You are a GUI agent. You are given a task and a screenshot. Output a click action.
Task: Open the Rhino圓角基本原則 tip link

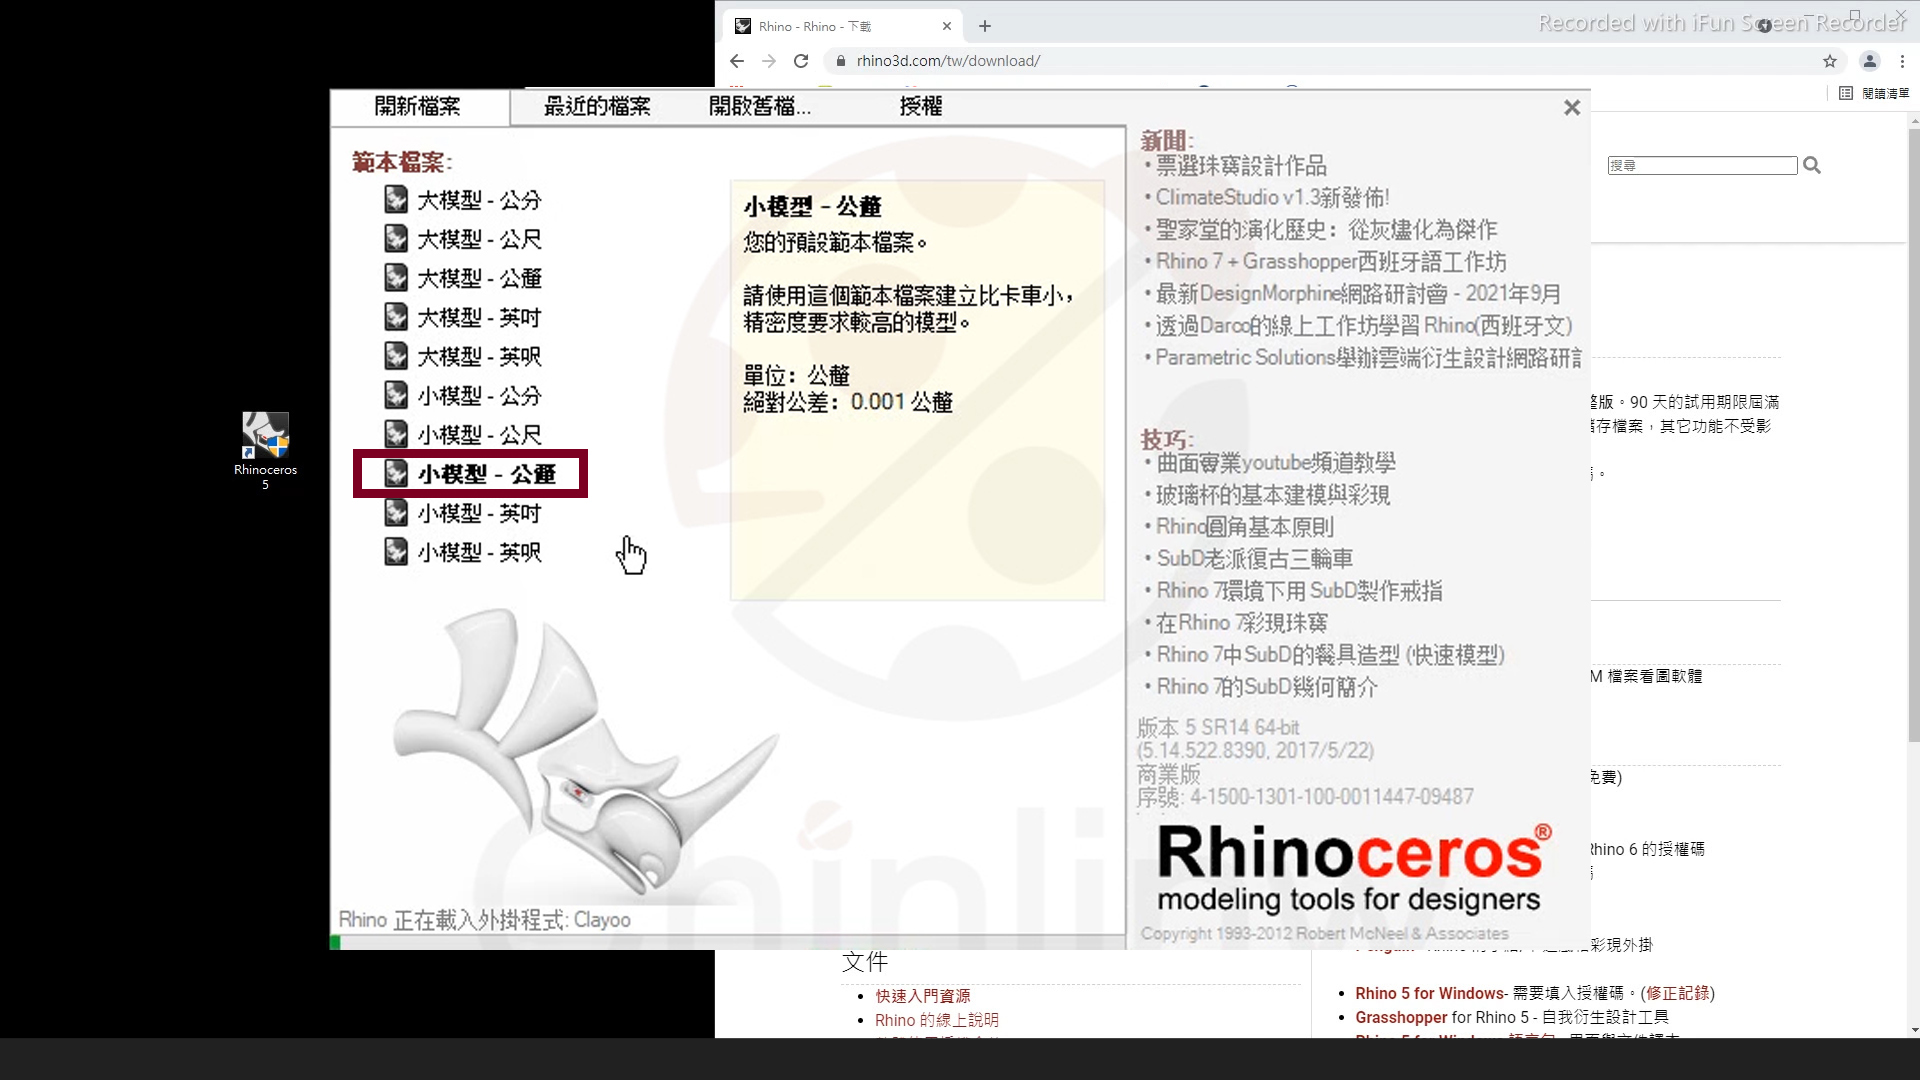click(x=1245, y=527)
